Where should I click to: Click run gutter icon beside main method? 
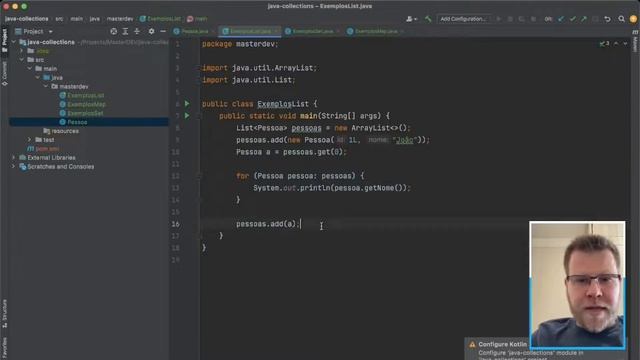click(x=187, y=116)
